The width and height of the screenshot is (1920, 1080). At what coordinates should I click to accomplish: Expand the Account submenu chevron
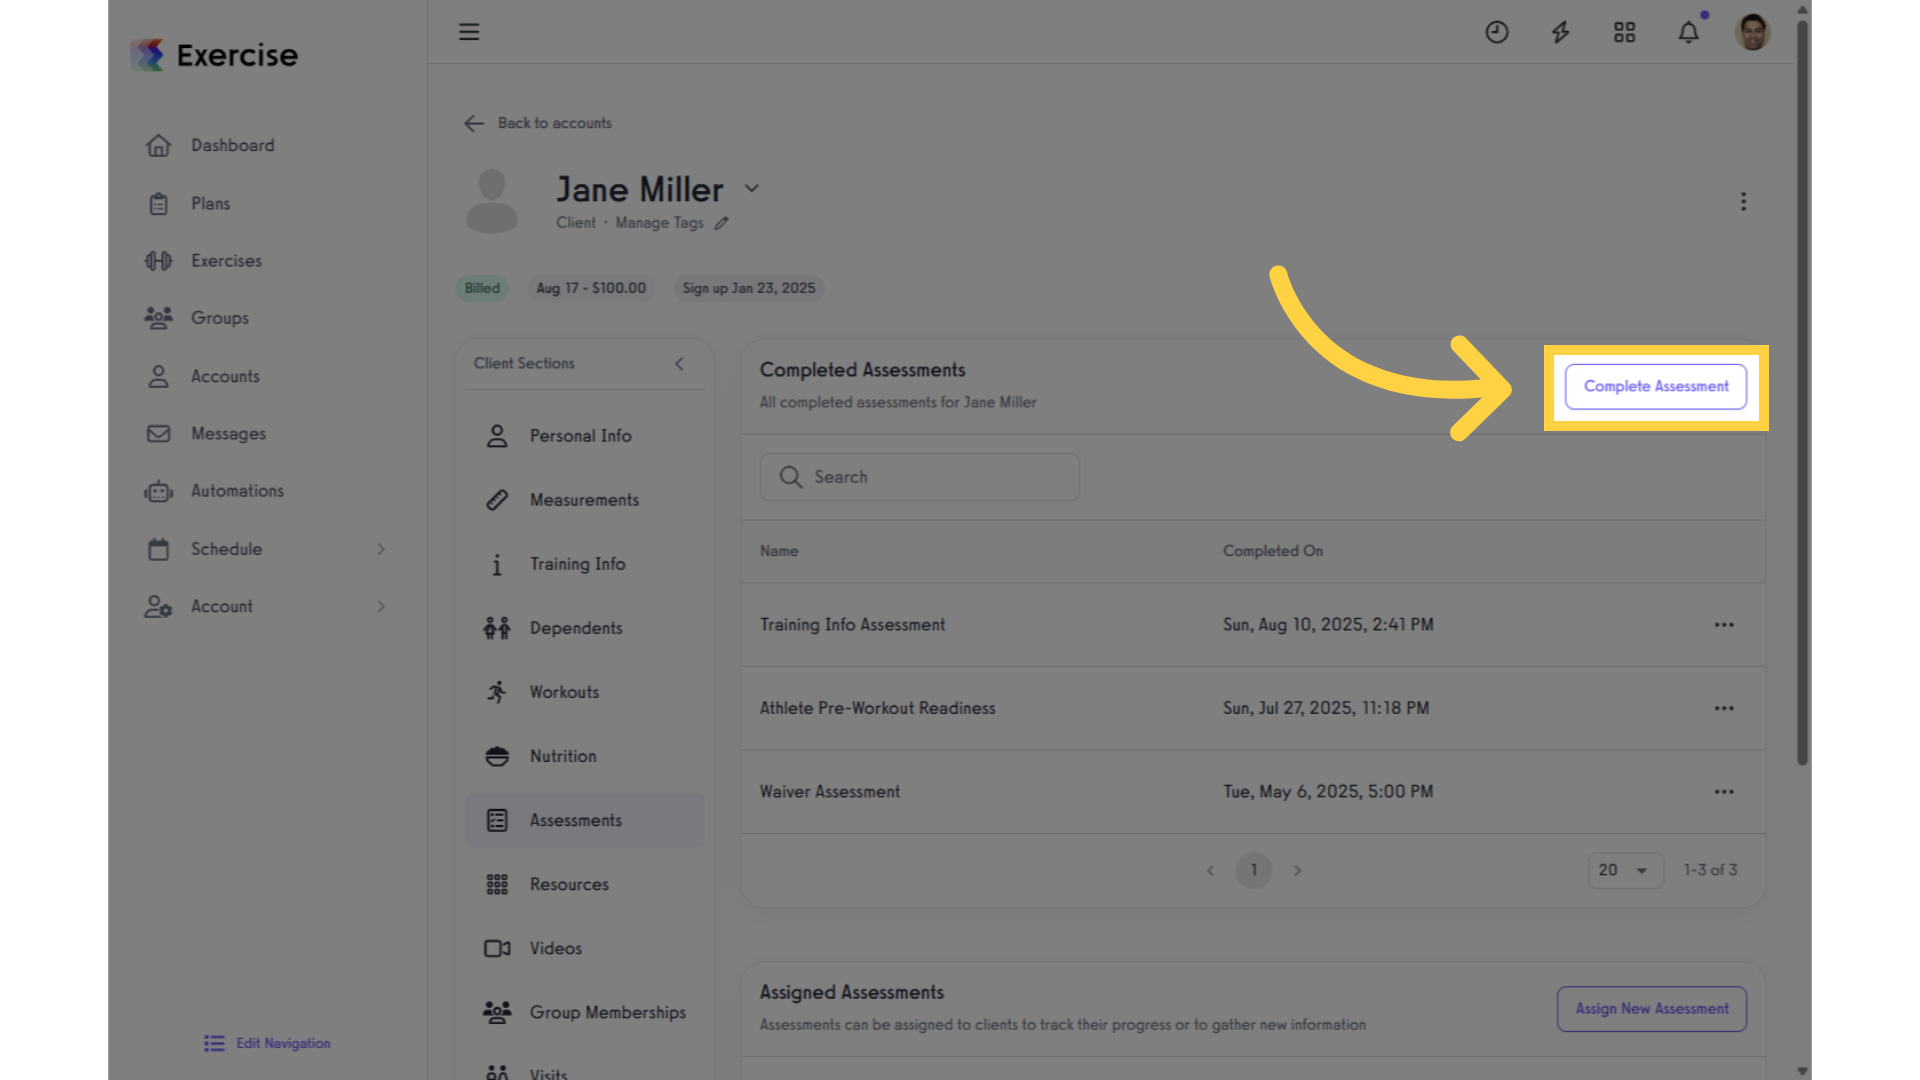click(x=381, y=606)
